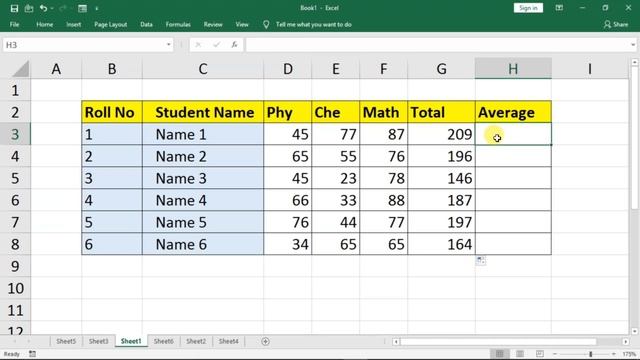
Task: Click vertical scrollbar down arrow
Action: pos(634,331)
